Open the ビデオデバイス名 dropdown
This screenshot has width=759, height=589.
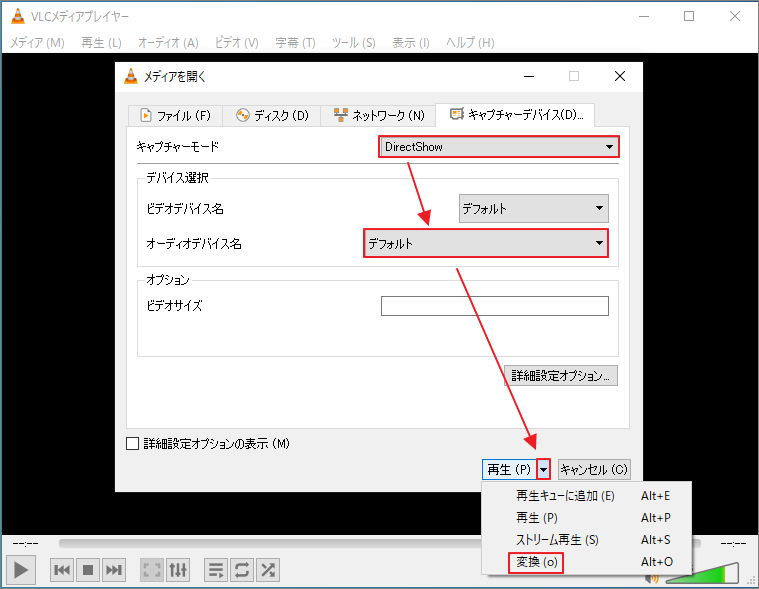533,209
